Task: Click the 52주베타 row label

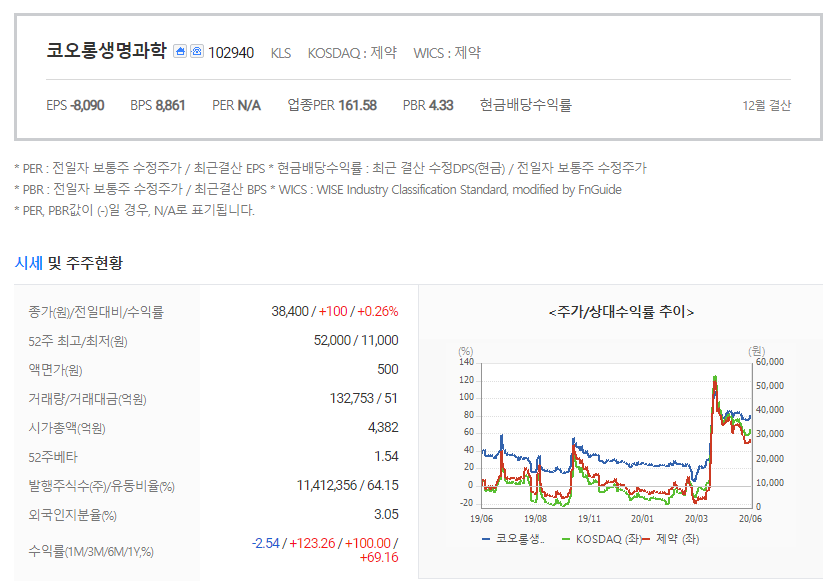Action: pos(53,457)
